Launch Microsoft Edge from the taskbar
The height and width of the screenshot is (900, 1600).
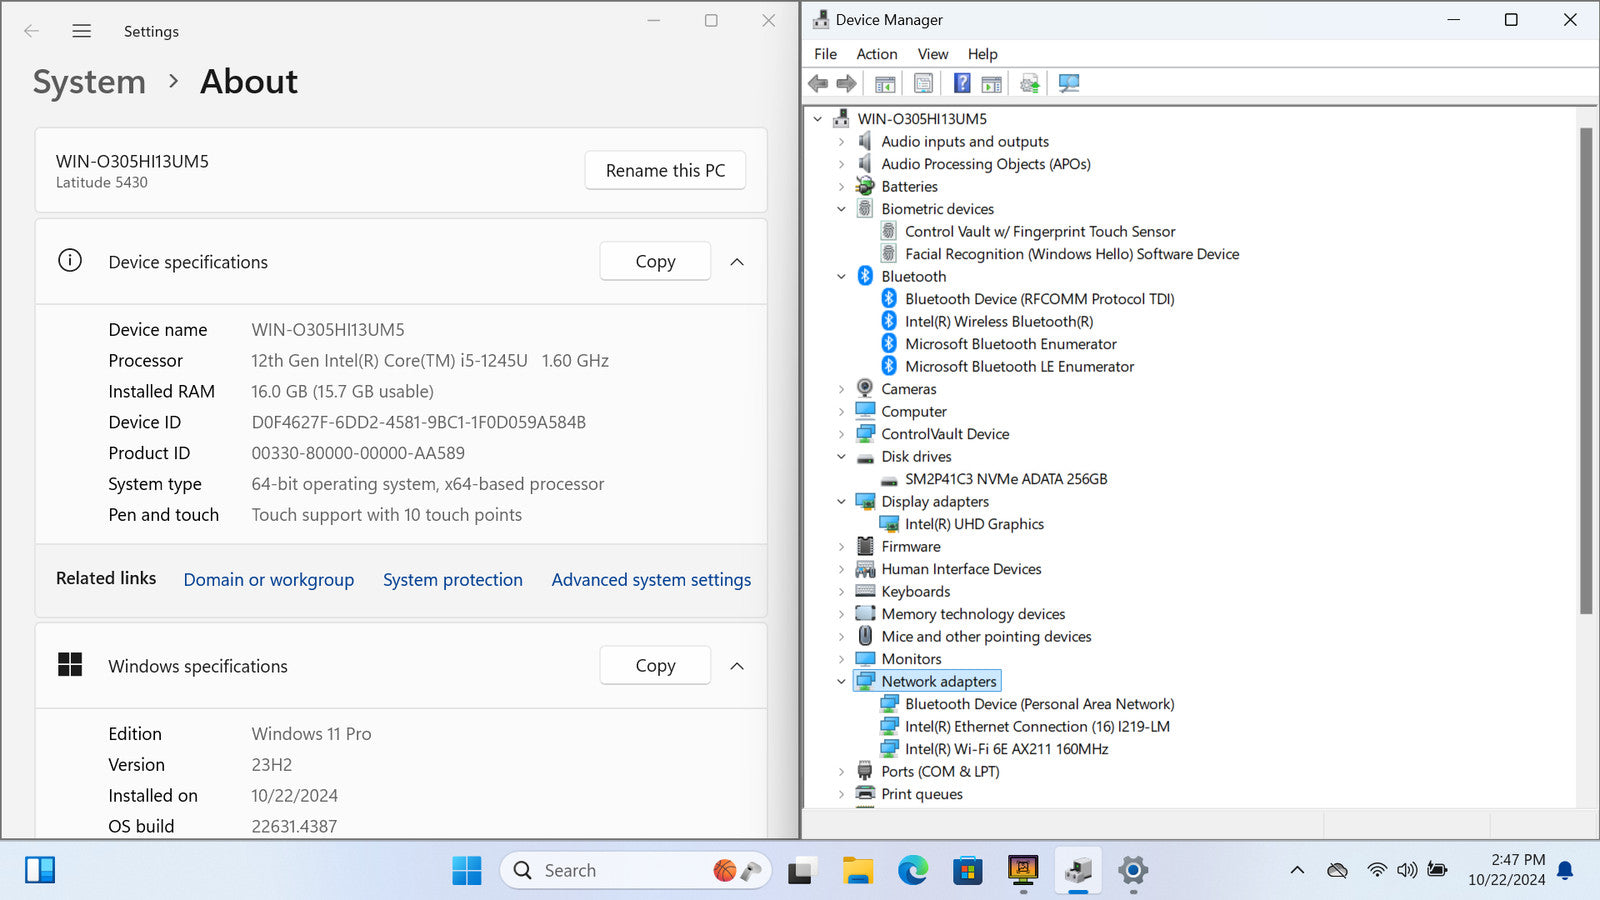[912, 870]
